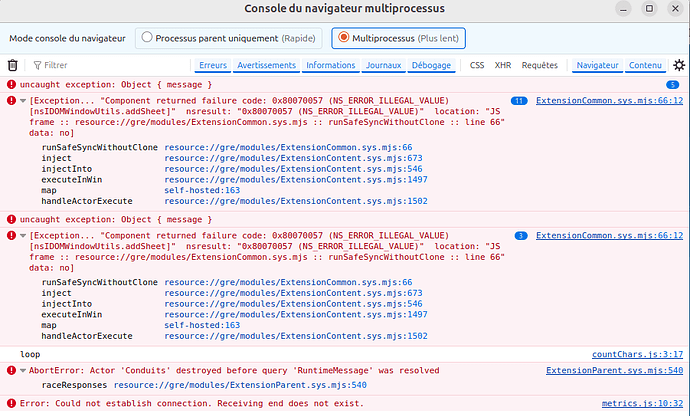Toggle the Contenu filter
The width and height of the screenshot is (690, 416).
[645, 65]
